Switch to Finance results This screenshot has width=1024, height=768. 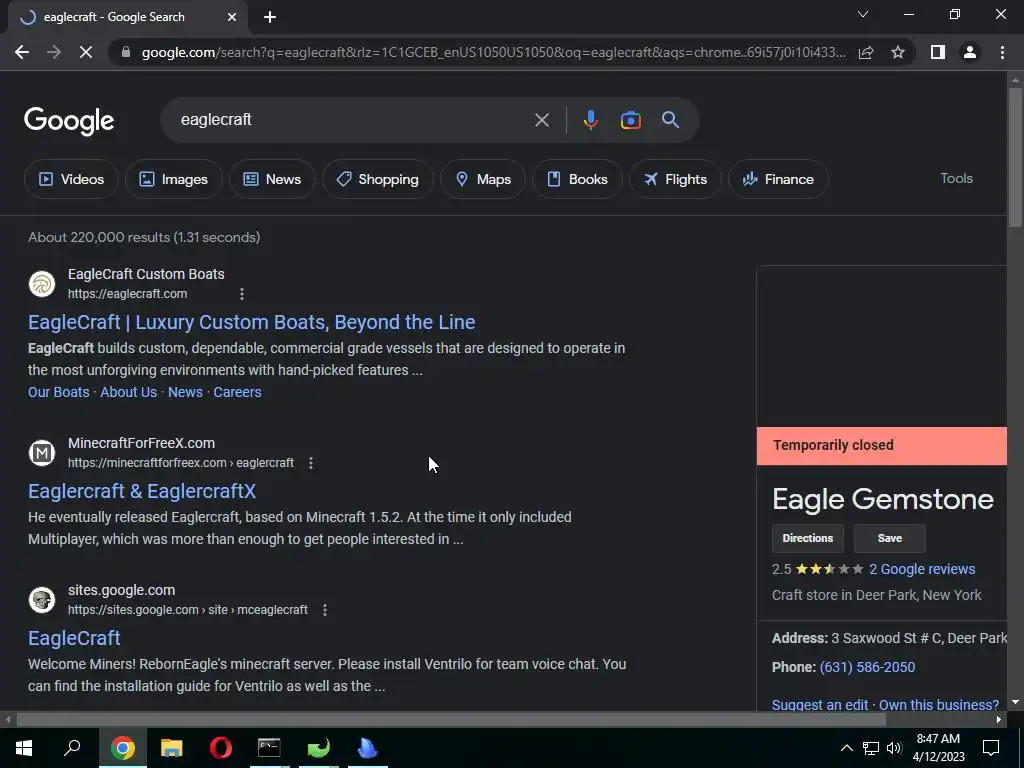(778, 179)
